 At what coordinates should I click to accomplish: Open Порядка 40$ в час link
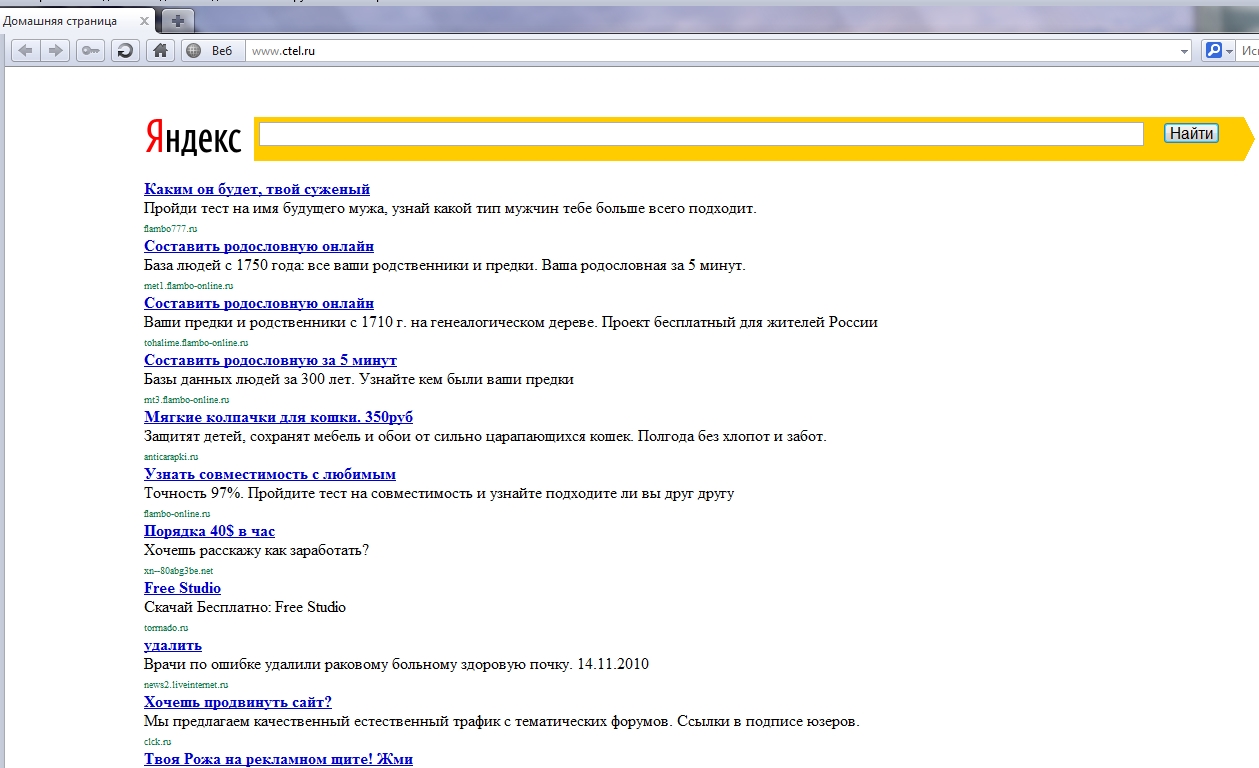209,531
